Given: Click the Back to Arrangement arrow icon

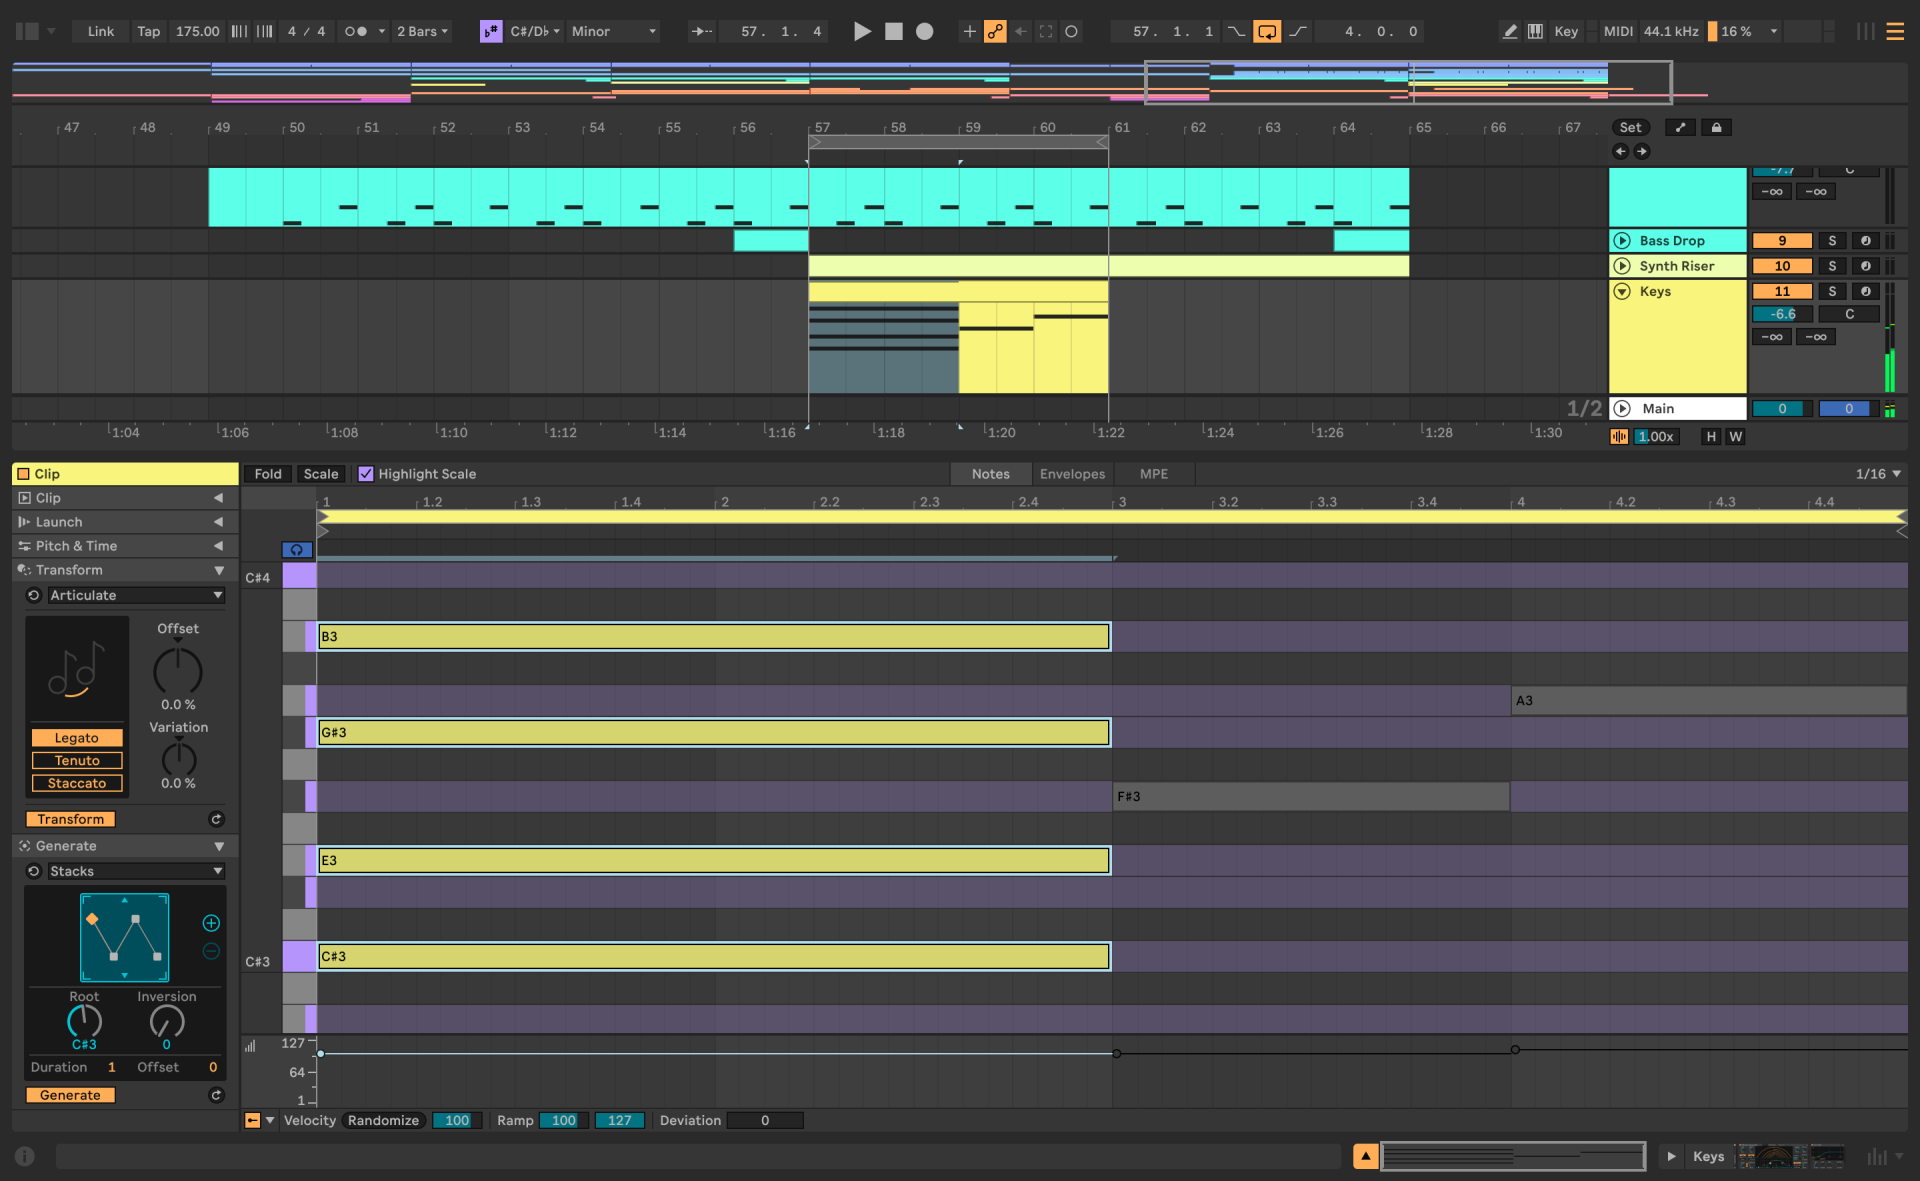Looking at the screenshot, I should (1021, 31).
